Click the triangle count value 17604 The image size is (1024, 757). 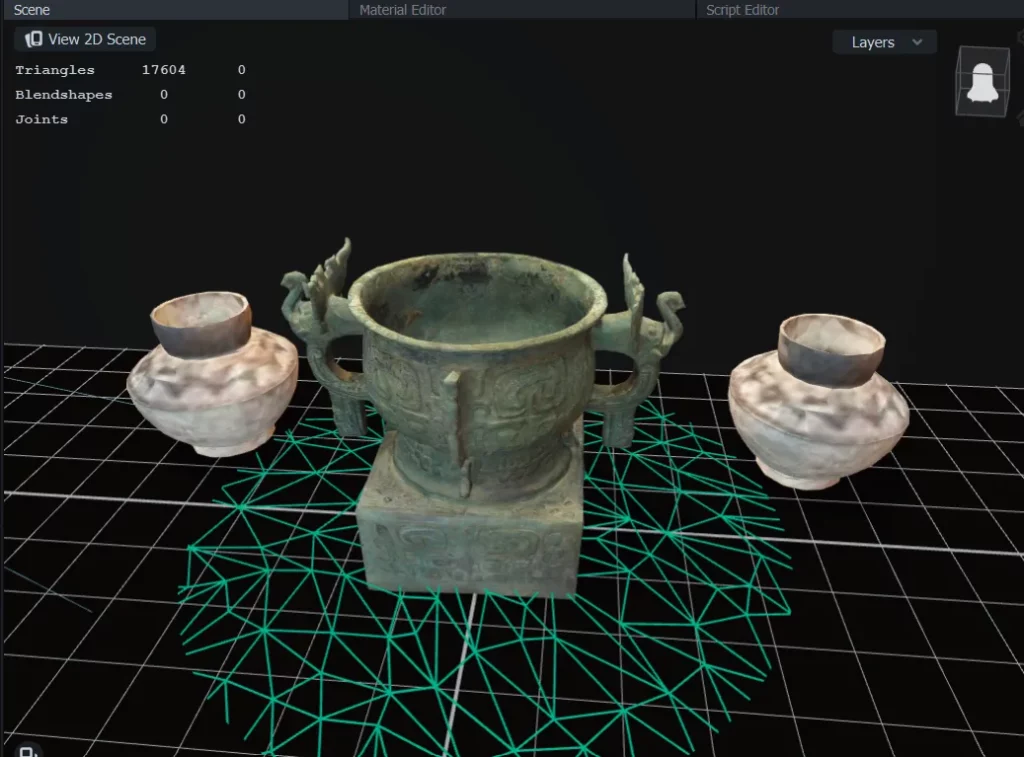point(164,70)
